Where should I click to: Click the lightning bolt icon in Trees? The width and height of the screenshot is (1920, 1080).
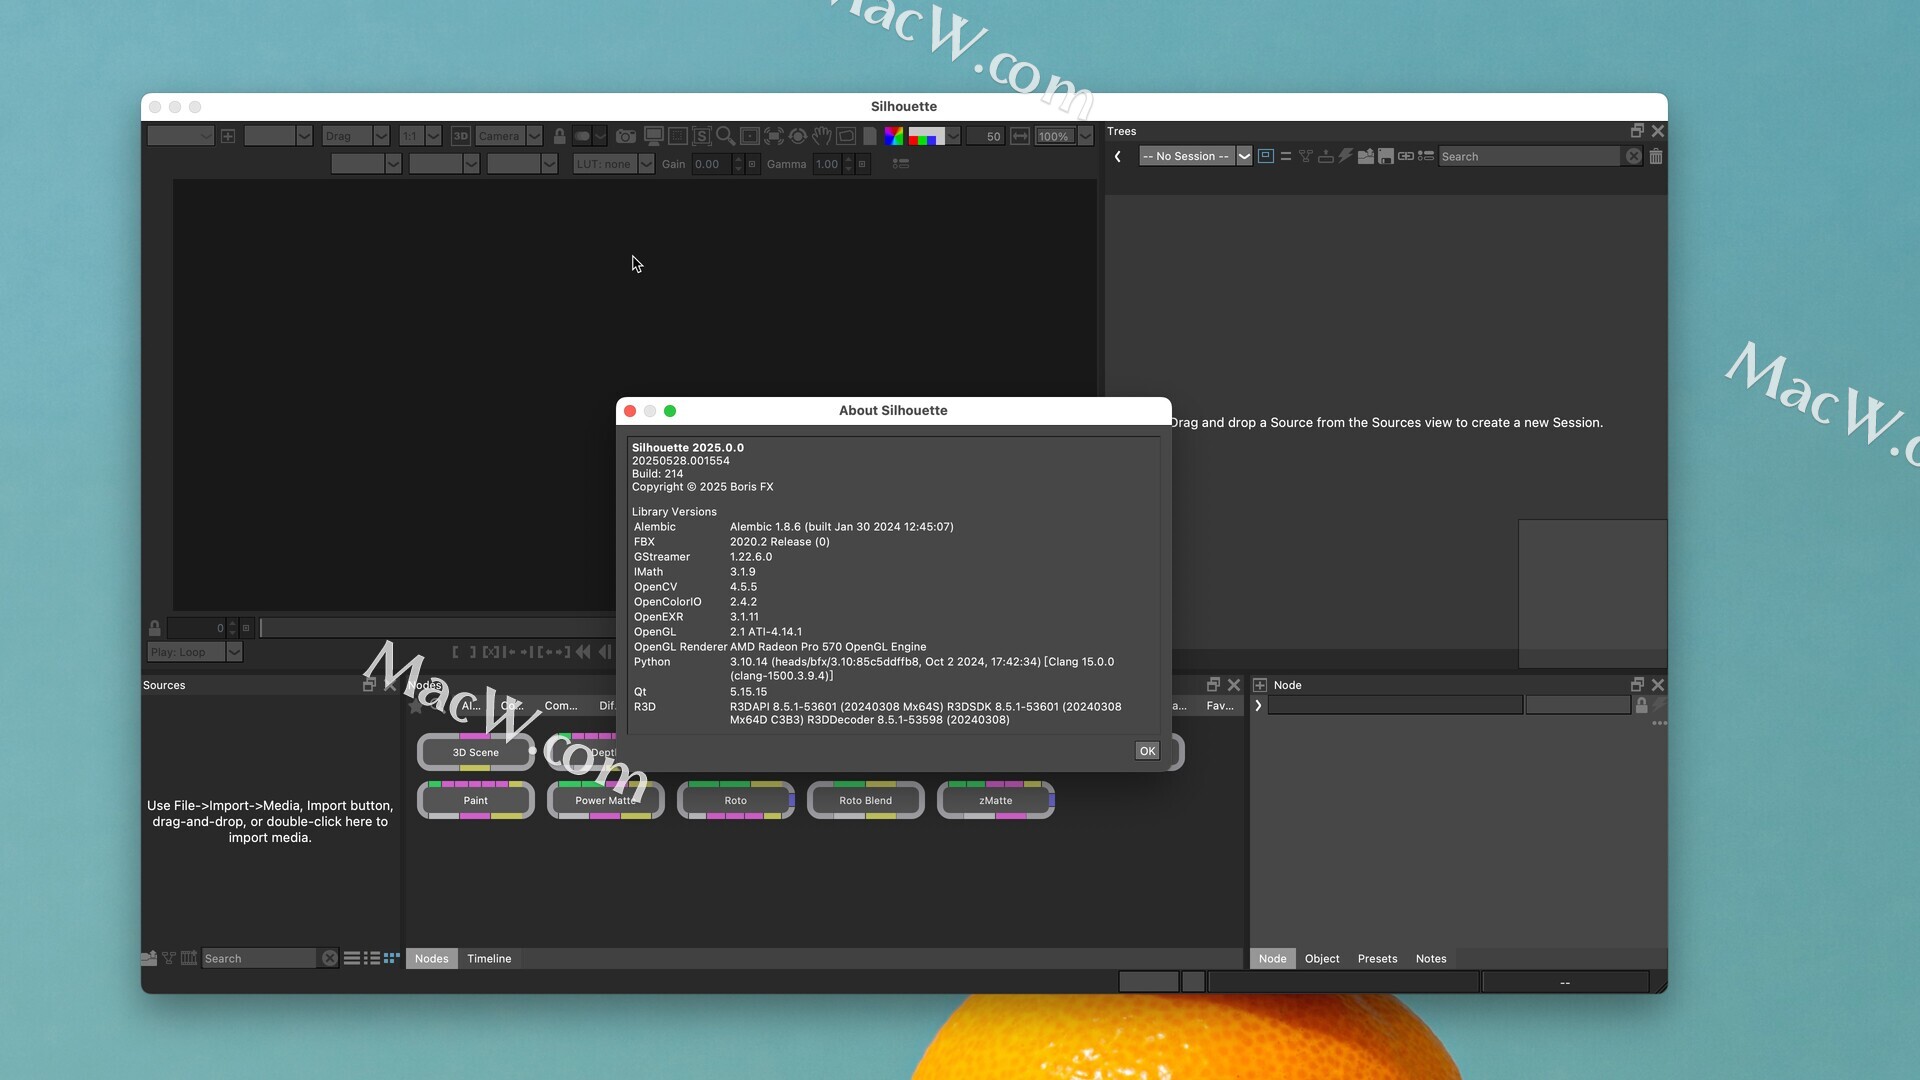pyautogui.click(x=1346, y=156)
